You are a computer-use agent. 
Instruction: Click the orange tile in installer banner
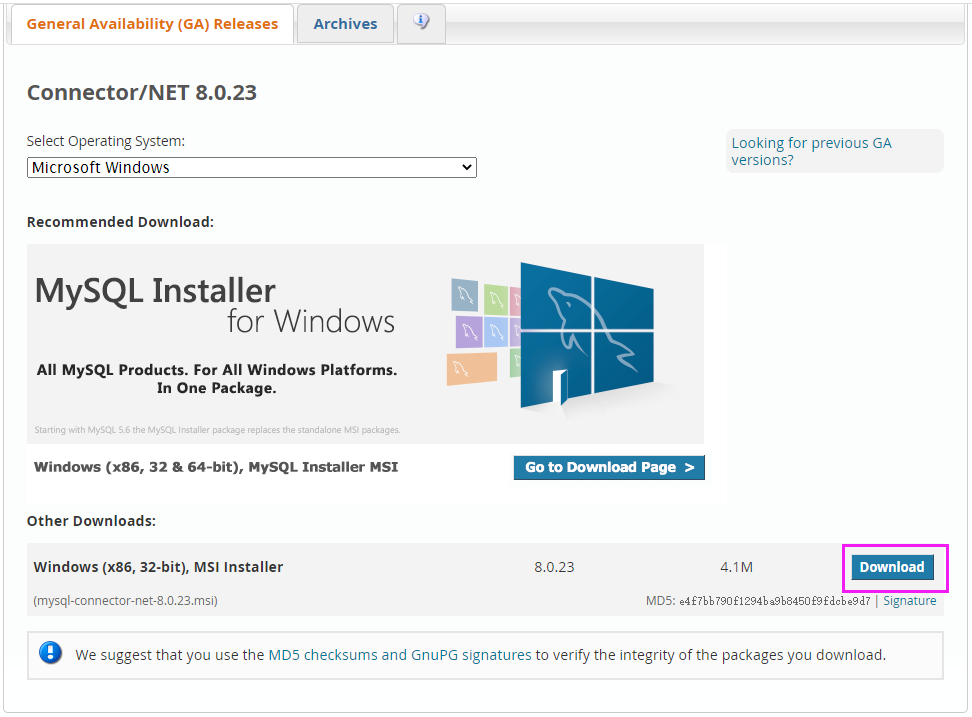tap(472, 368)
